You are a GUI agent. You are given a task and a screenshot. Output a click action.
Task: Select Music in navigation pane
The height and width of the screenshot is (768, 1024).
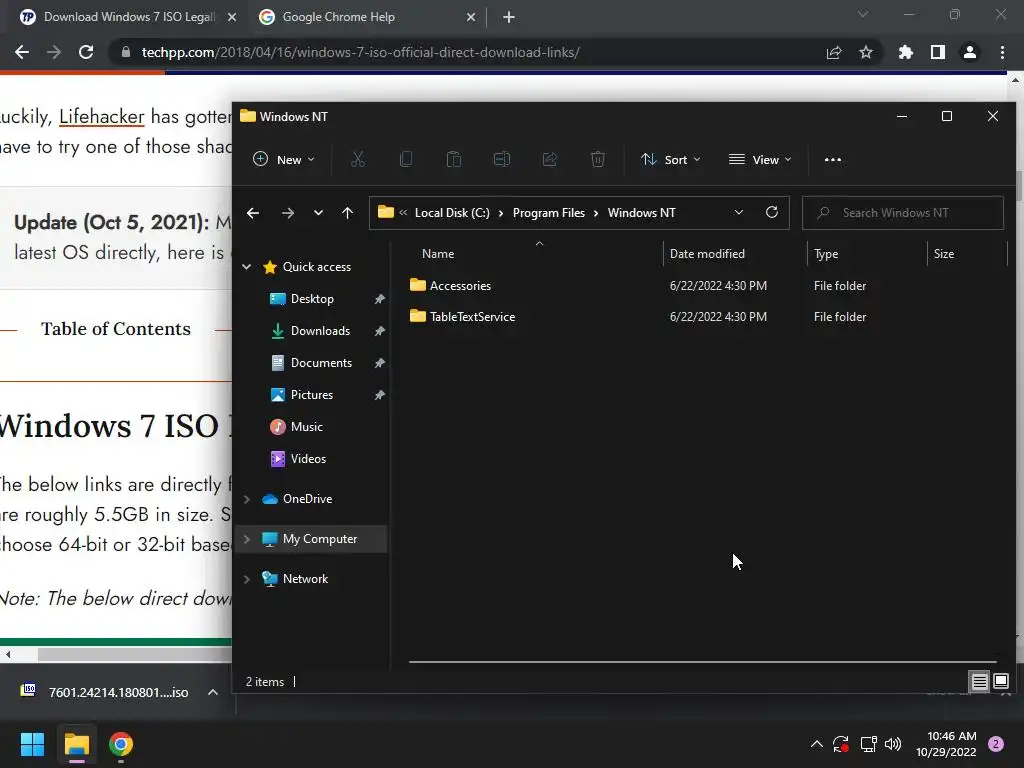[x=306, y=426]
